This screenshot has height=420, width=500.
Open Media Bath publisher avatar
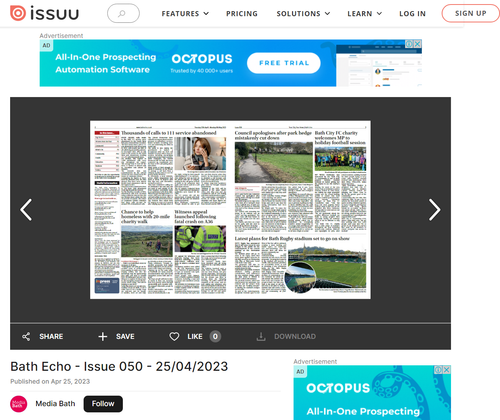19,404
